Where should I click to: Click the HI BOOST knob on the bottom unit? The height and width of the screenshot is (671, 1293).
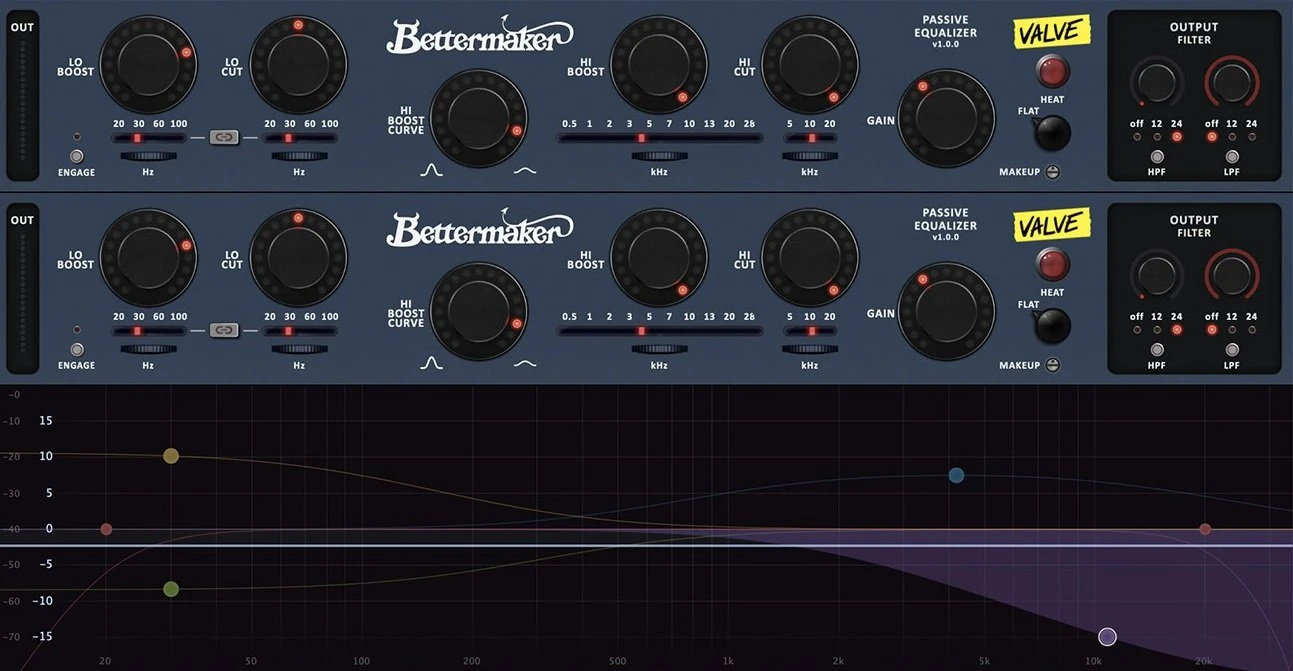point(659,257)
